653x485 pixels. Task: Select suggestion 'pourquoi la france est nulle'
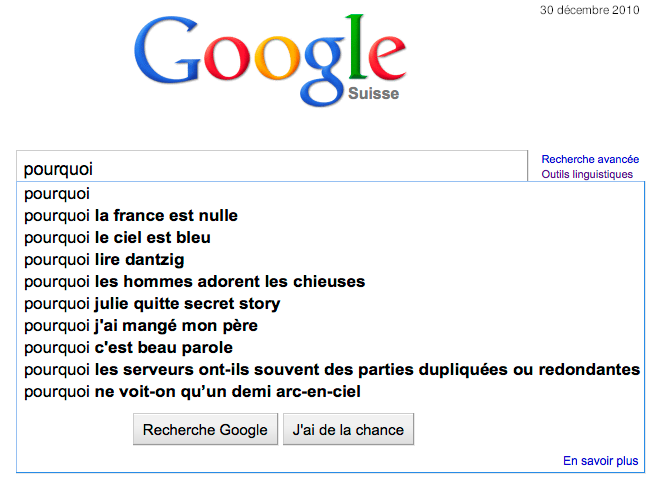click(x=131, y=215)
